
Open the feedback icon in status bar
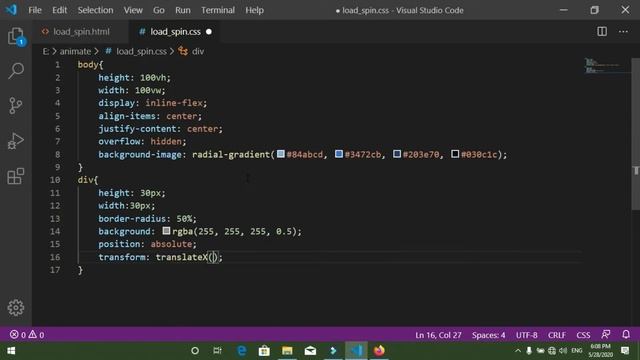tap(606, 335)
